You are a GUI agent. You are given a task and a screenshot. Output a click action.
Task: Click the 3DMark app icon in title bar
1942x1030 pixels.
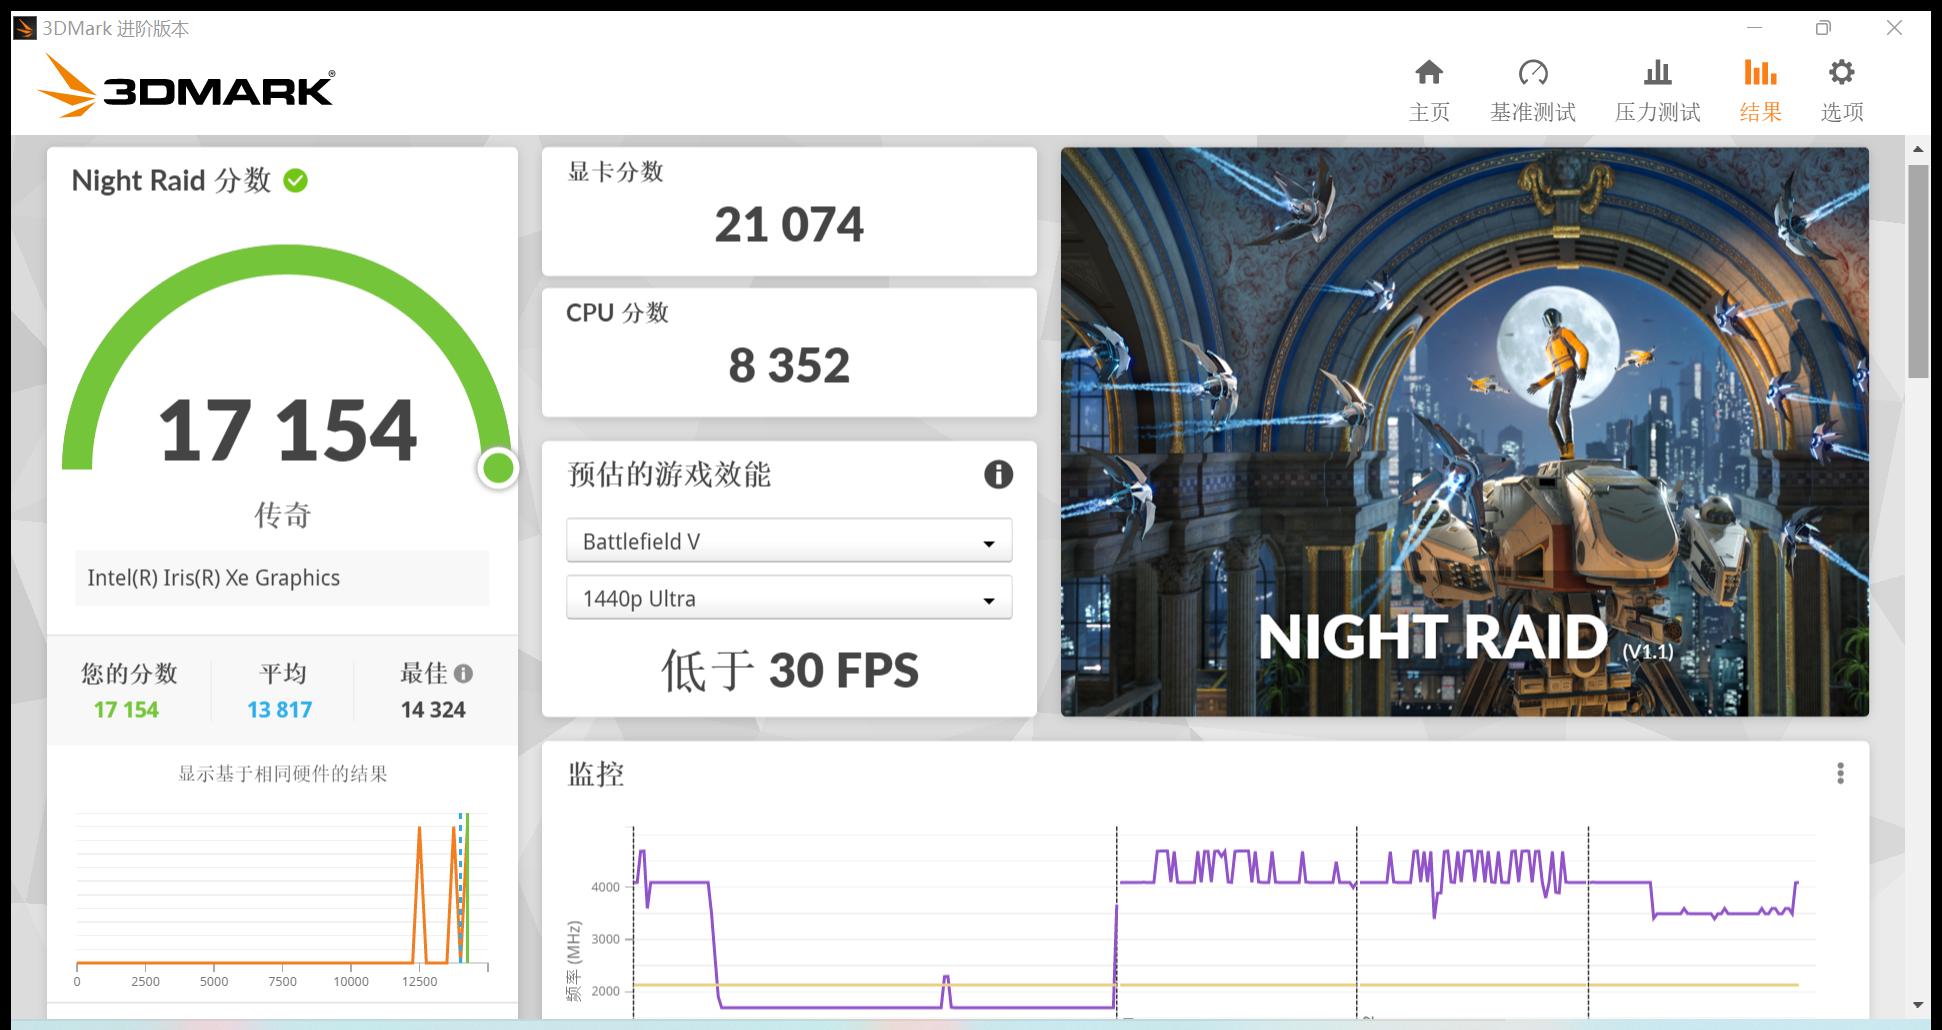click(25, 28)
